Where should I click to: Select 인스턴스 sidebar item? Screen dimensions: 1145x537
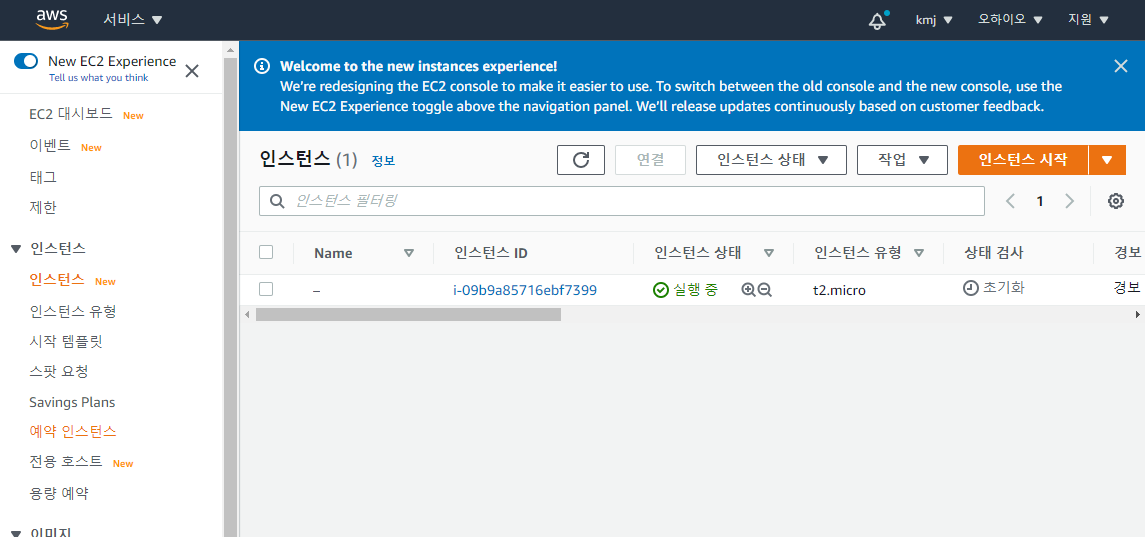tap(57, 280)
